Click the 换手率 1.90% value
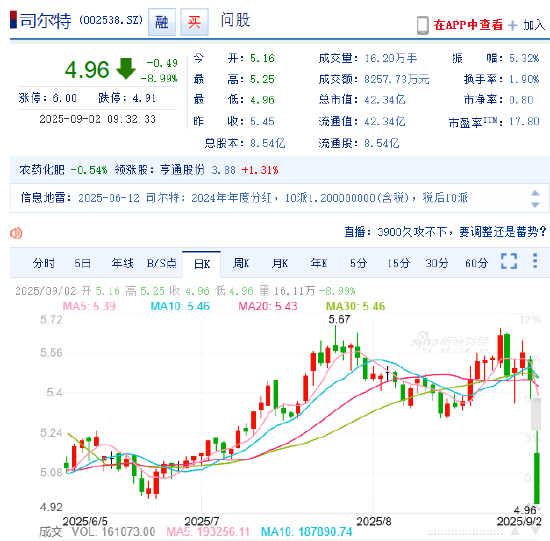Image resolution: width=550 pixels, height=541 pixels. pyautogui.click(x=524, y=79)
